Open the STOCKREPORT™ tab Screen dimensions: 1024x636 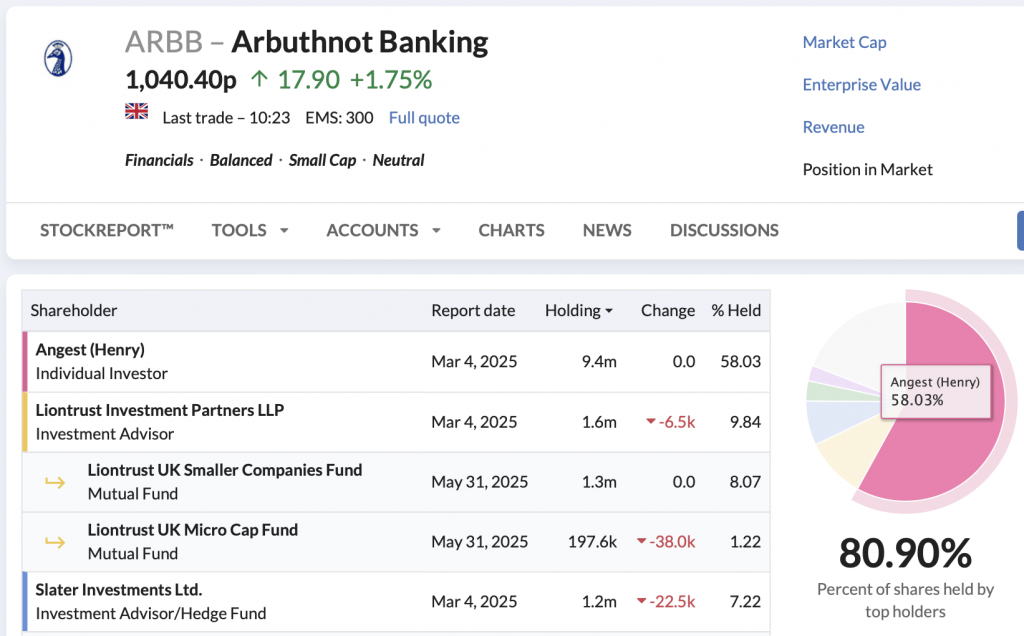click(x=107, y=230)
